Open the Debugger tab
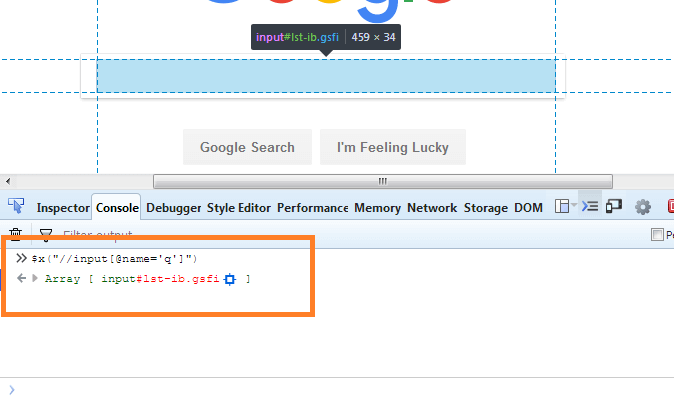Image resolution: width=674 pixels, height=400 pixels. click(x=173, y=208)
